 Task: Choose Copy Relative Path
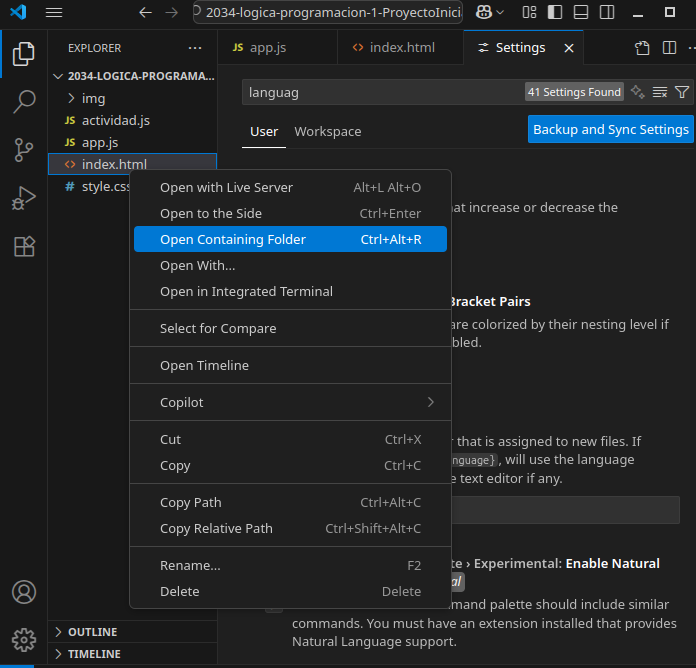coord(290,529)
